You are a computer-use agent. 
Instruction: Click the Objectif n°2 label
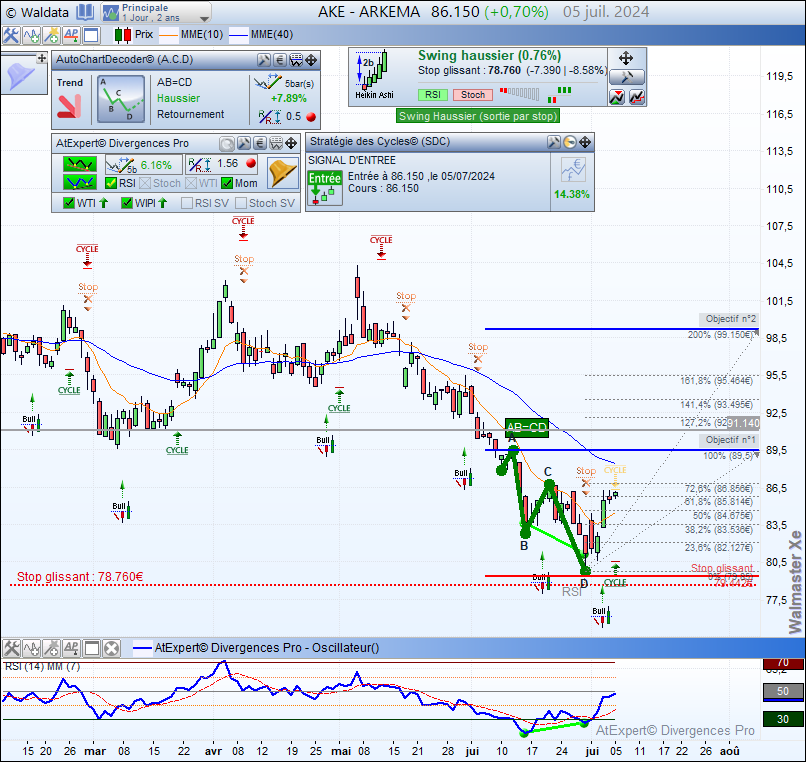pyautogui.click(x=730, y=319)
